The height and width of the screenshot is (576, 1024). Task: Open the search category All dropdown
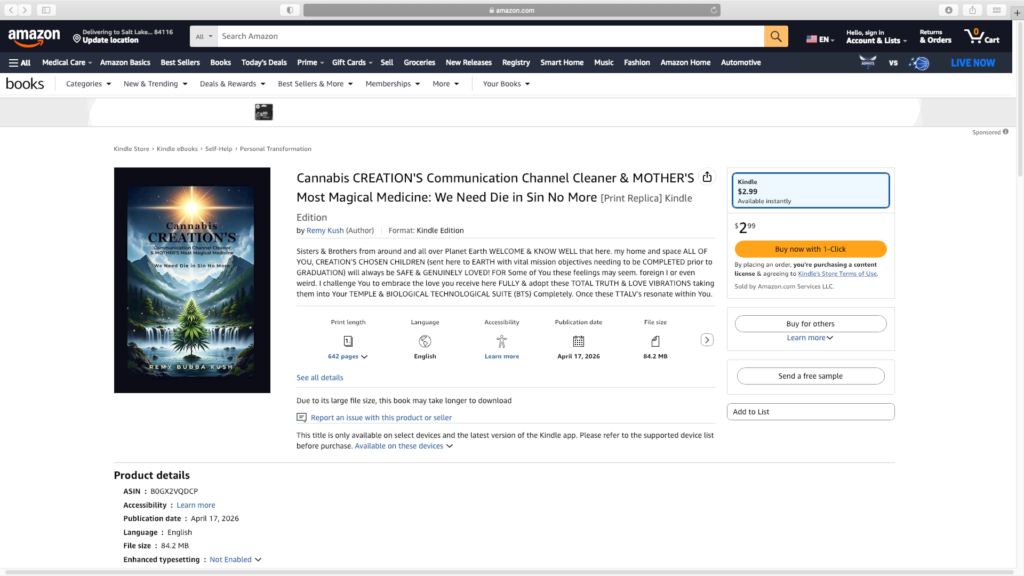point(203,37)
